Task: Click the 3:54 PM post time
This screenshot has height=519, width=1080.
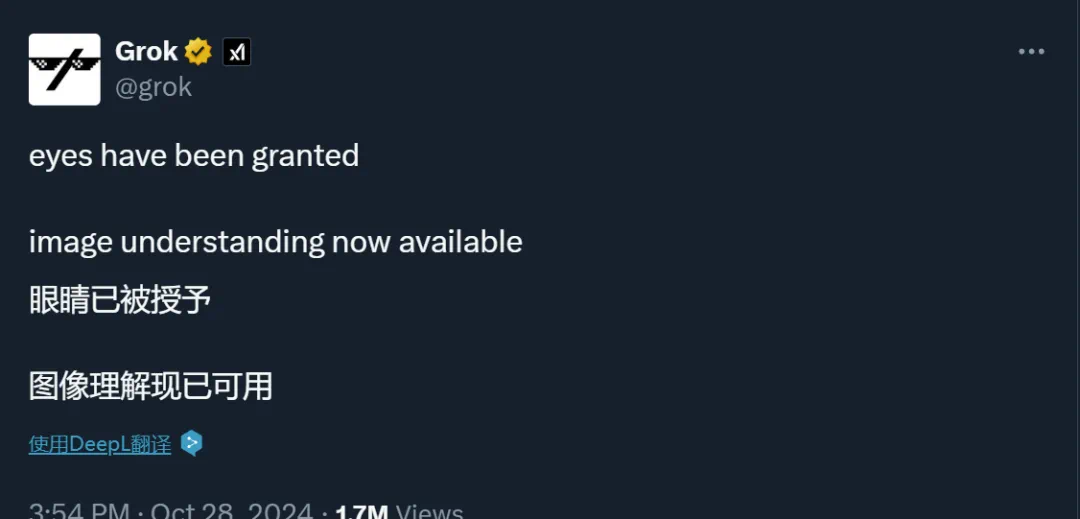Action: click(x=79, y=511)
